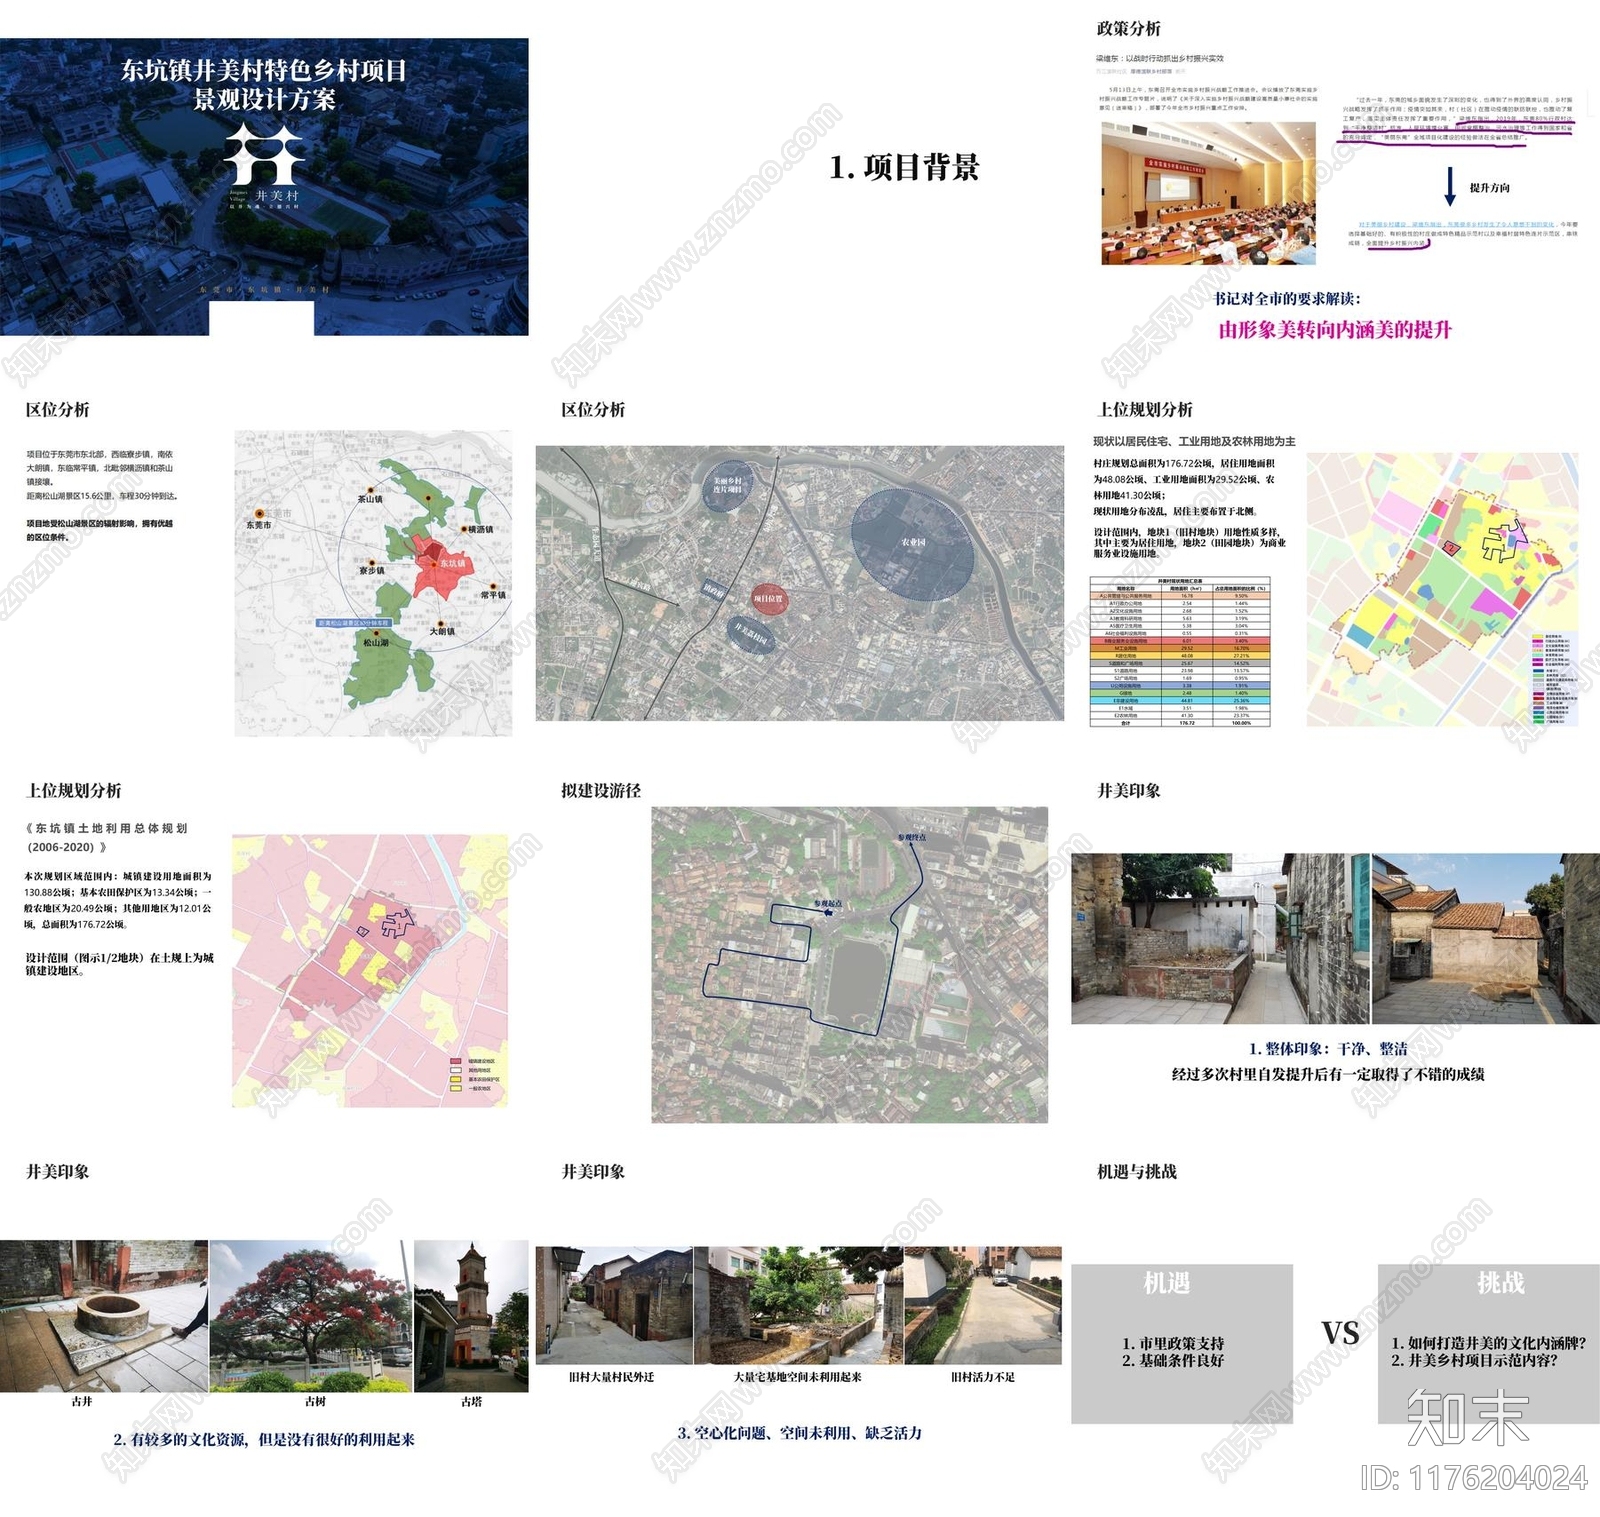The image size is (1600, 1517).
Task: Select the item 1. 市里政策支持
Action: coord(1172,1343)
